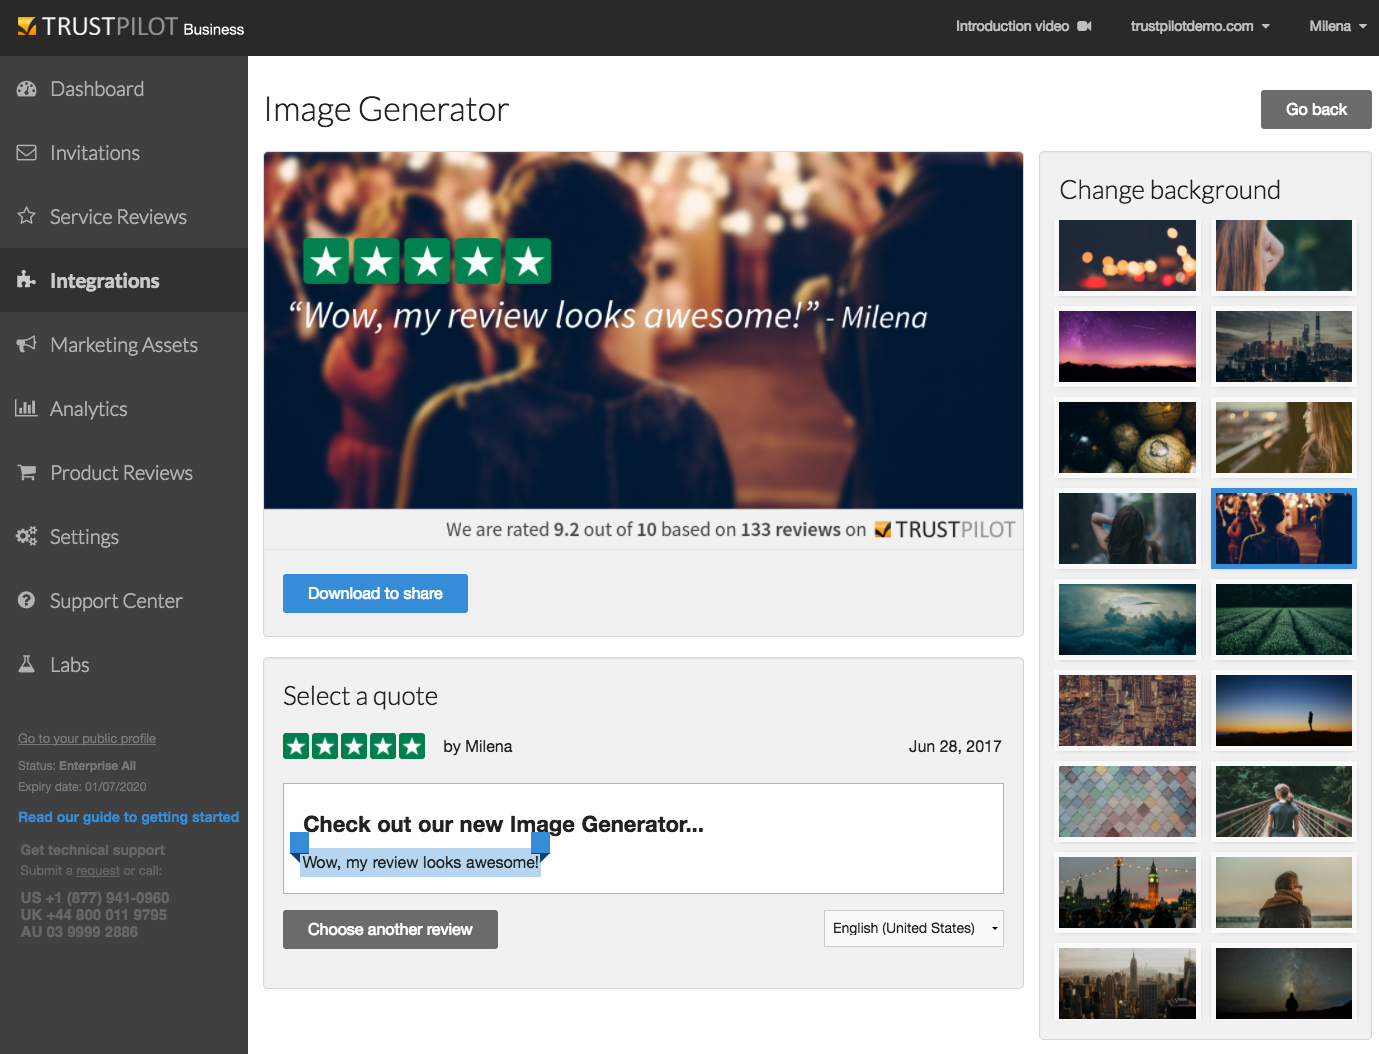Pick the woman on bridge background
The image size is (1379, 1054).
point(1284,802)
